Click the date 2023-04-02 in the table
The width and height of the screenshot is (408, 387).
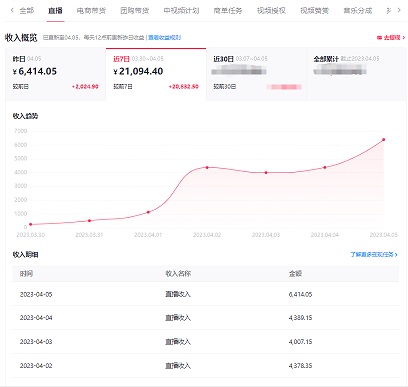point(36,366)
